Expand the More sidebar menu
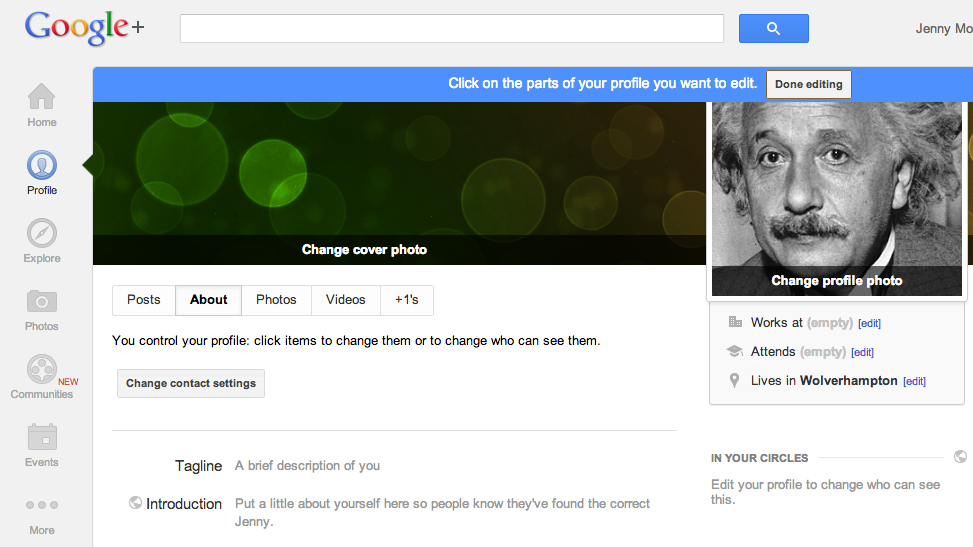Image resolution: width=973 pixels, height=547 pixels. (x=42, y=506)
